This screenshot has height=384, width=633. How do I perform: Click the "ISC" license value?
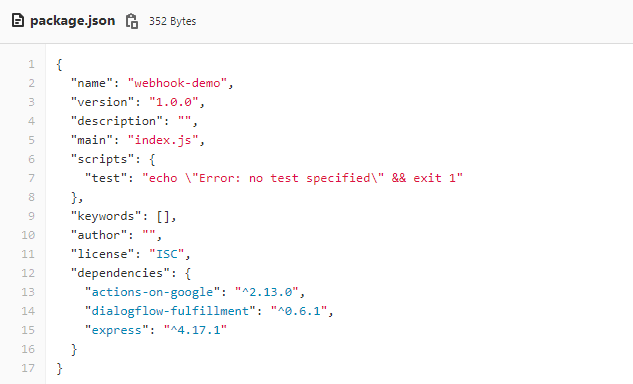[x=167, y=254]
